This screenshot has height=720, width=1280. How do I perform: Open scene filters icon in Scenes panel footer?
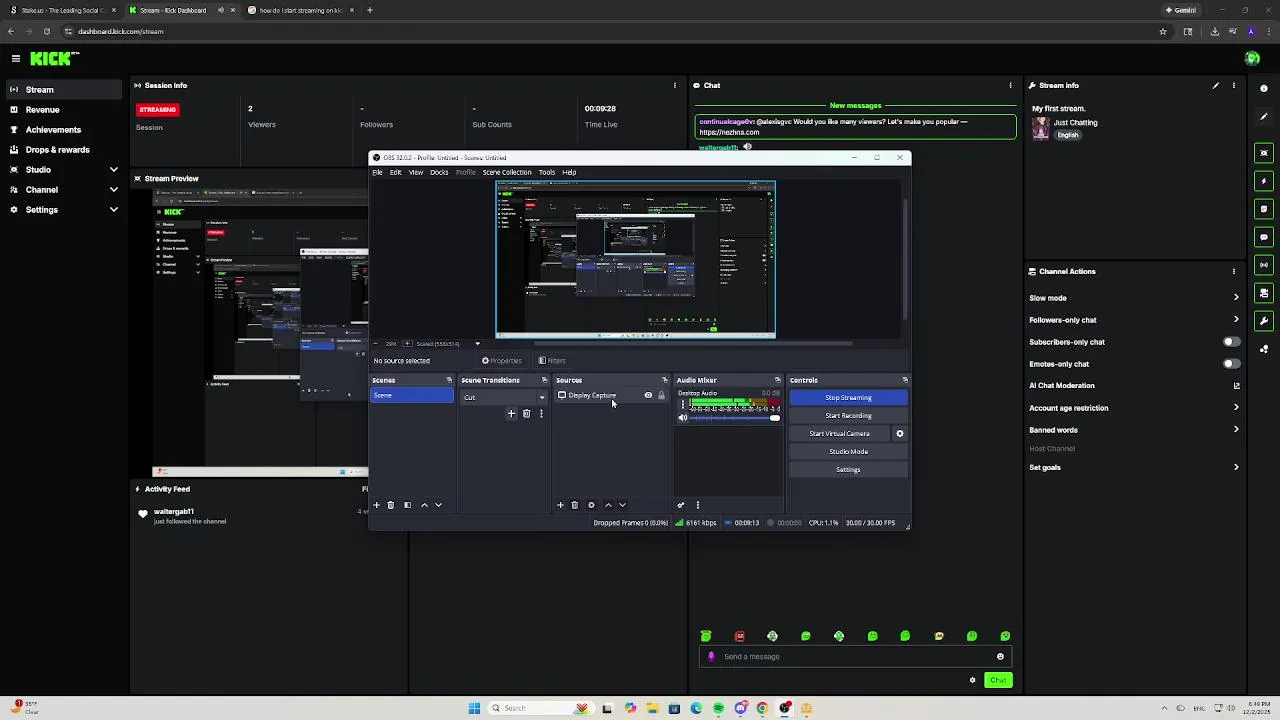click(407, 505)
